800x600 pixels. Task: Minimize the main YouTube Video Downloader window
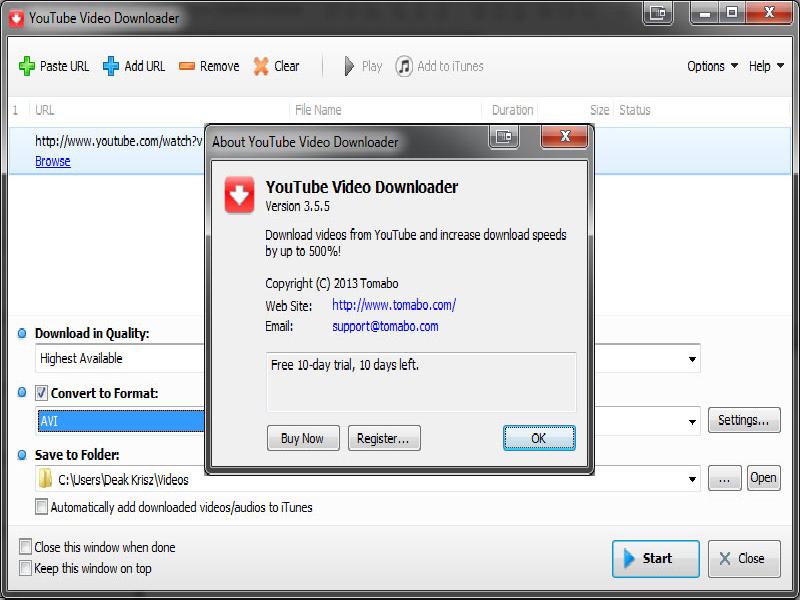tap(705, 13)
